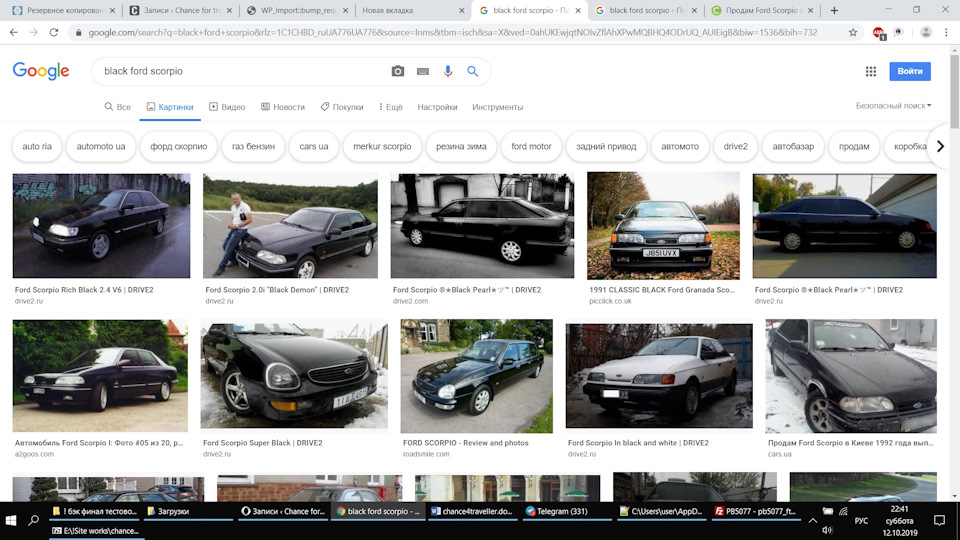Click the taskbar search magnifier

coord(34,520)
